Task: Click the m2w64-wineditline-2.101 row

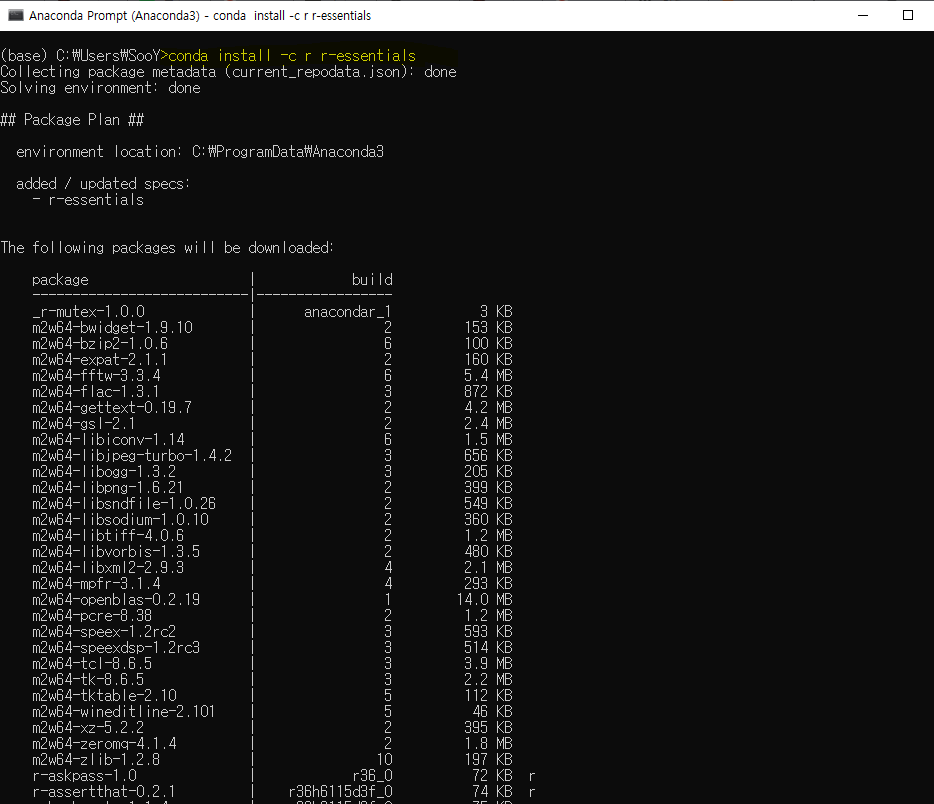Action: (272, 712)
